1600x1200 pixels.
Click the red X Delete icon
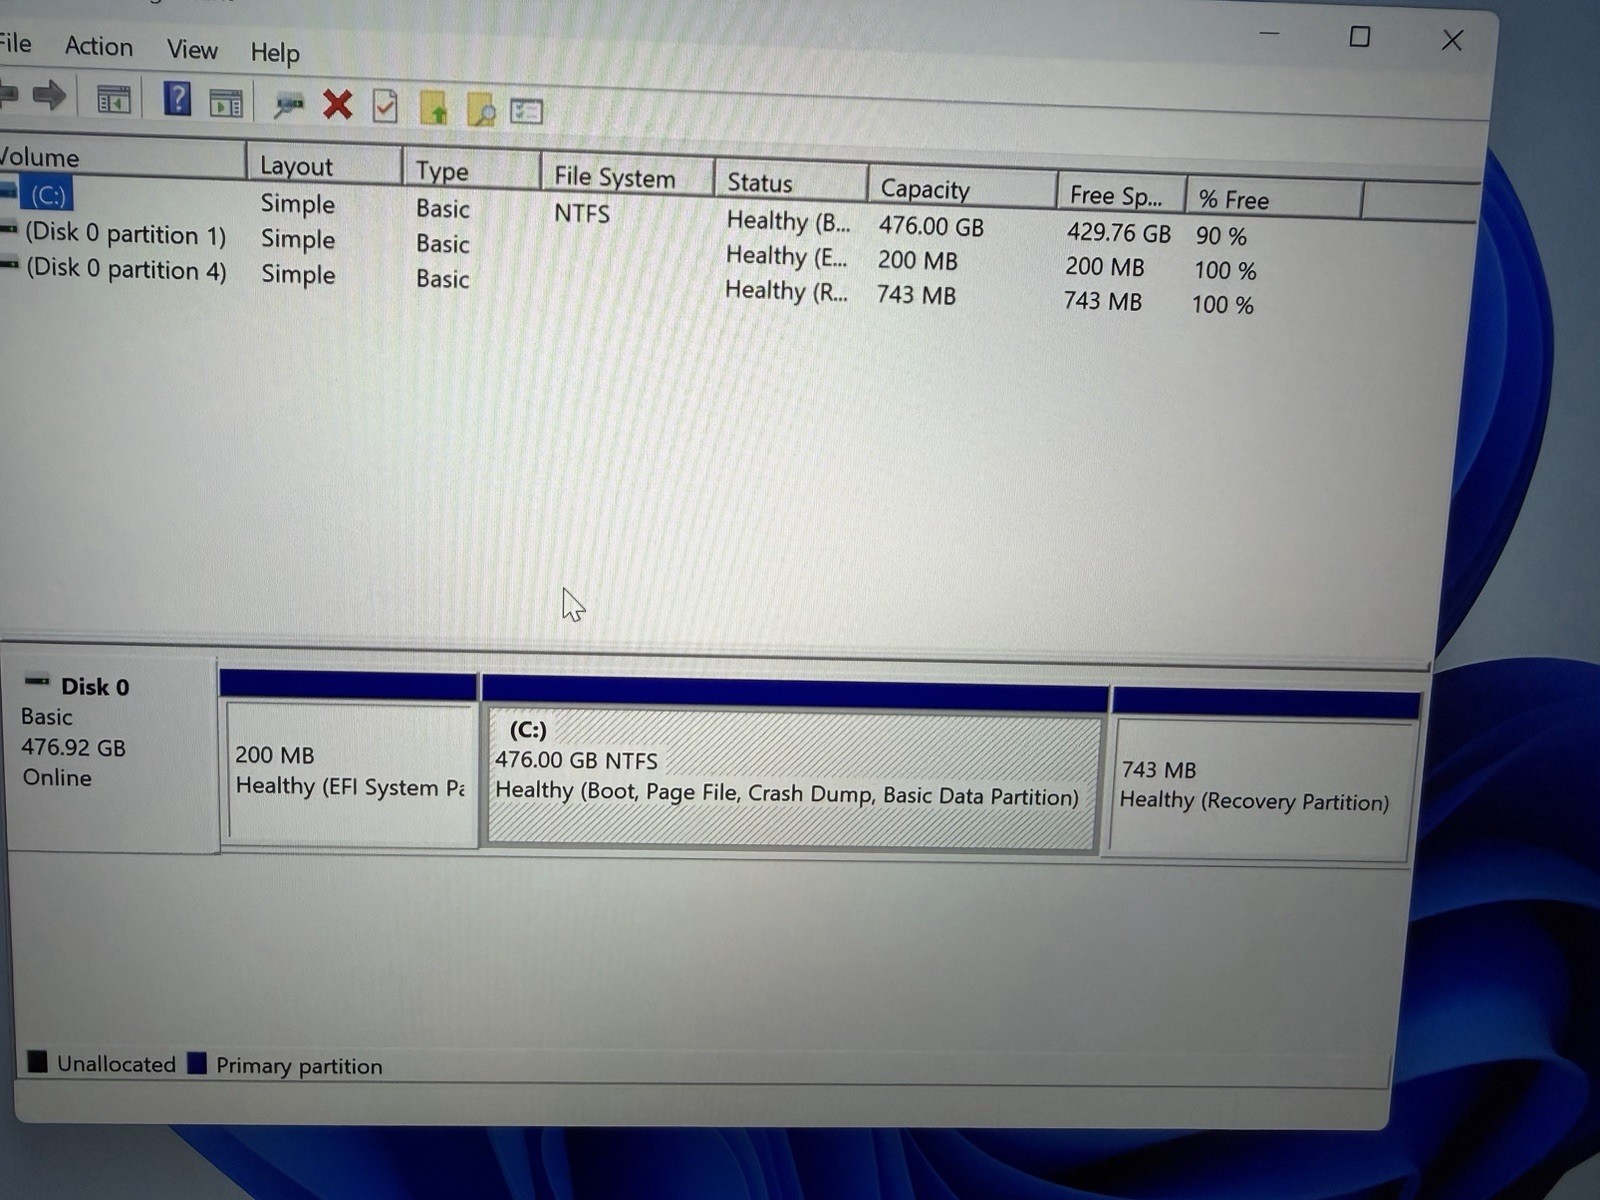click(338, 104)
